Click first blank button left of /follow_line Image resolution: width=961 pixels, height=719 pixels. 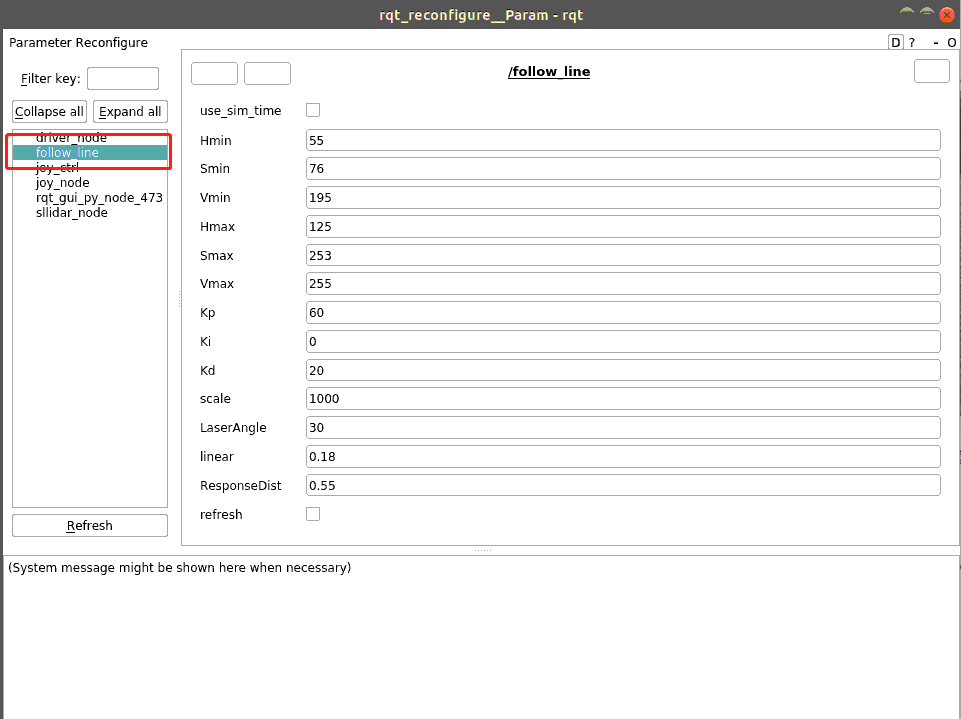pyautogui.click(x=215, y=73)
